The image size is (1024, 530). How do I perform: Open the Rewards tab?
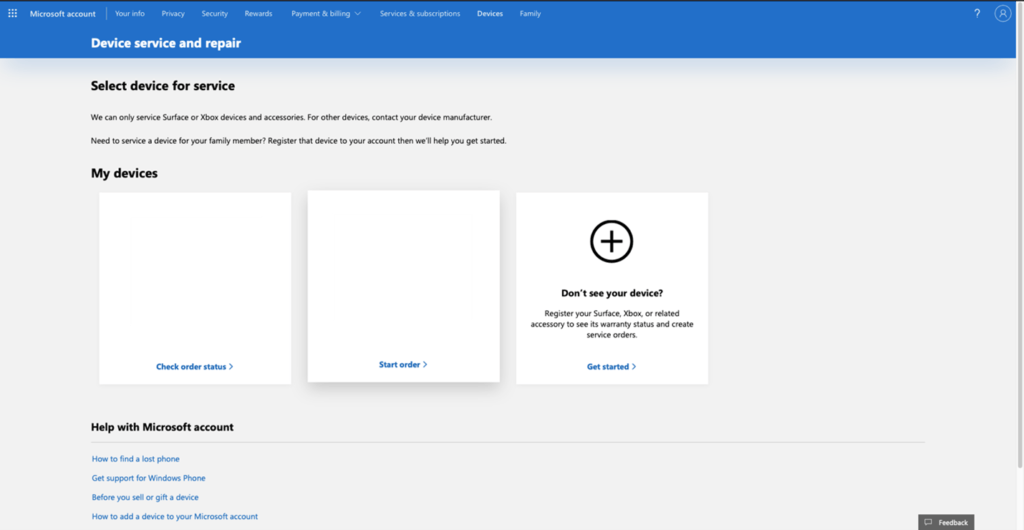click(259, 14)
